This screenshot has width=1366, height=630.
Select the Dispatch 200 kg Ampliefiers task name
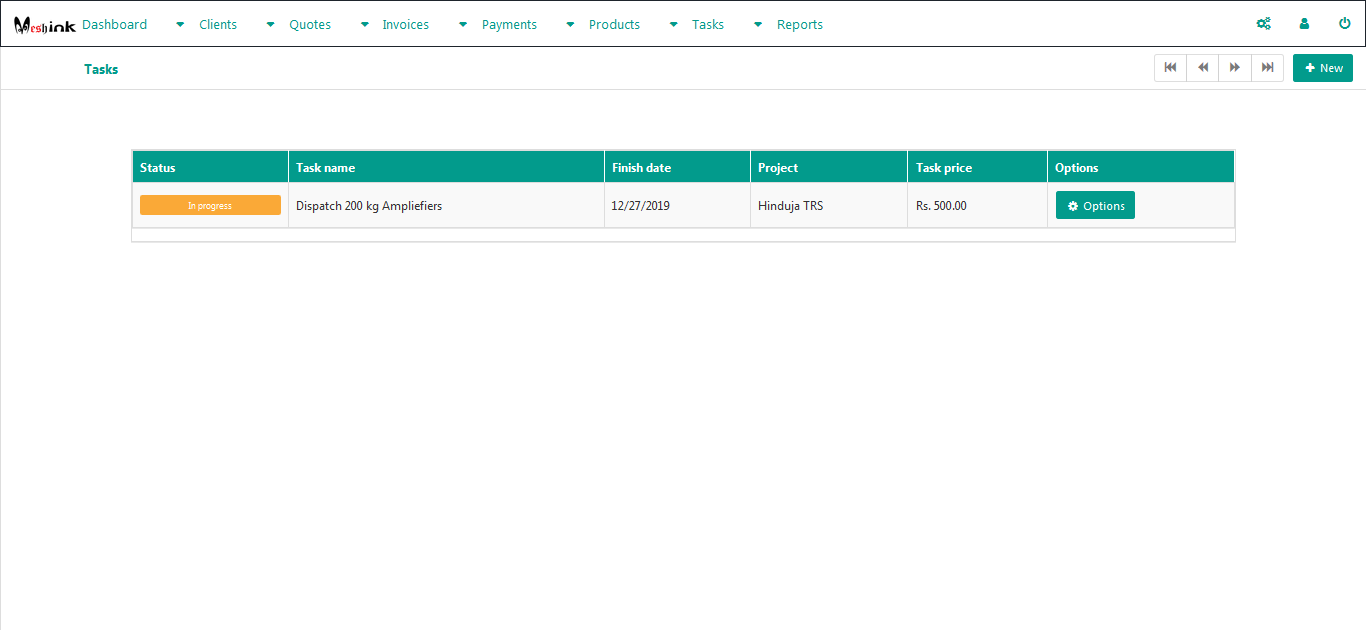pyautogui.click(x=369, y=206)
